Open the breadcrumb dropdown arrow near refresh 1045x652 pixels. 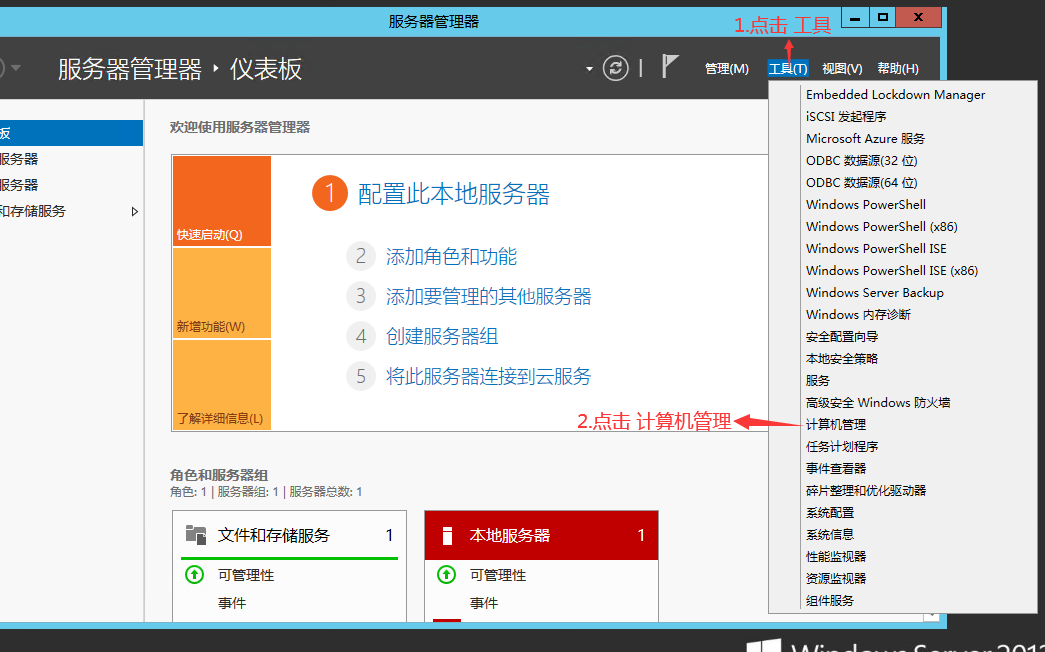589,69
